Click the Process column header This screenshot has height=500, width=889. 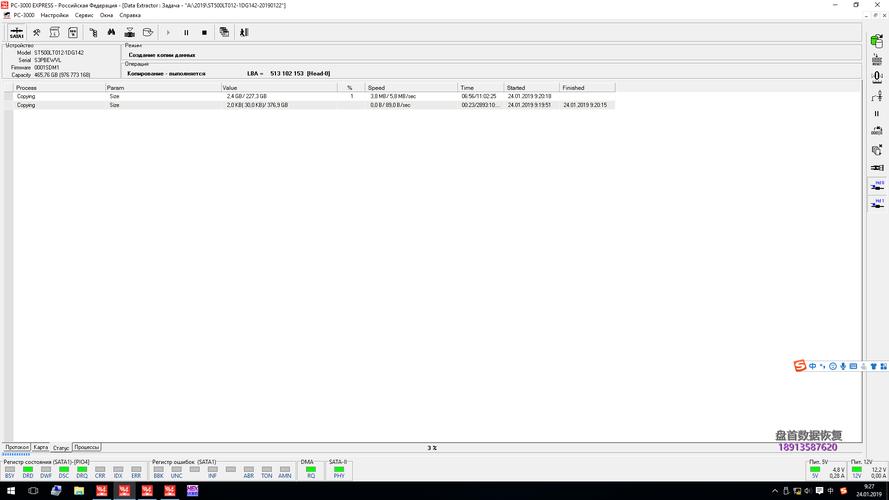click(26, 88)
